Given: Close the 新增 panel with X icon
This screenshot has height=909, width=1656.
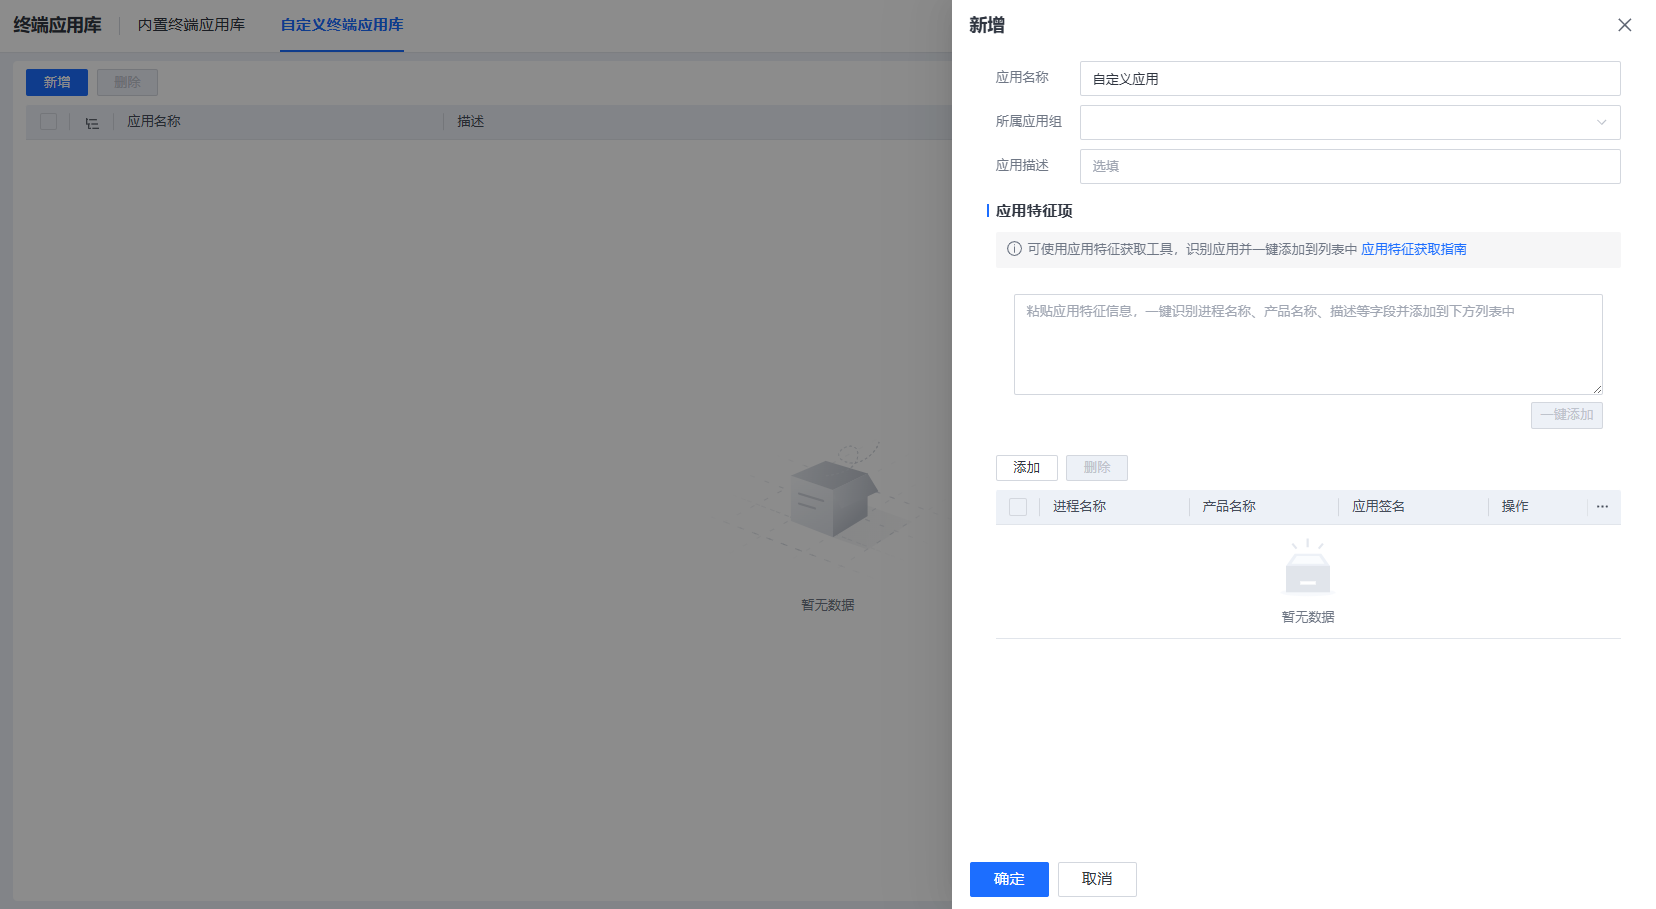Looking at the screenshot, I should tap(1624, 25).
